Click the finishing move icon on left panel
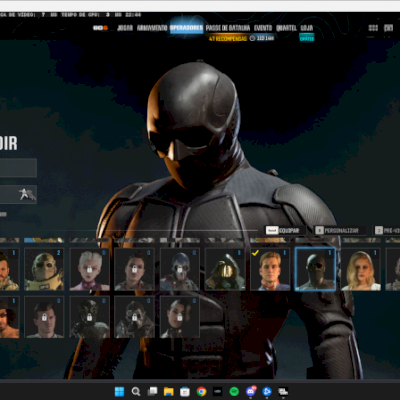This screenshot has height=400, width=400. pos(27,194)
